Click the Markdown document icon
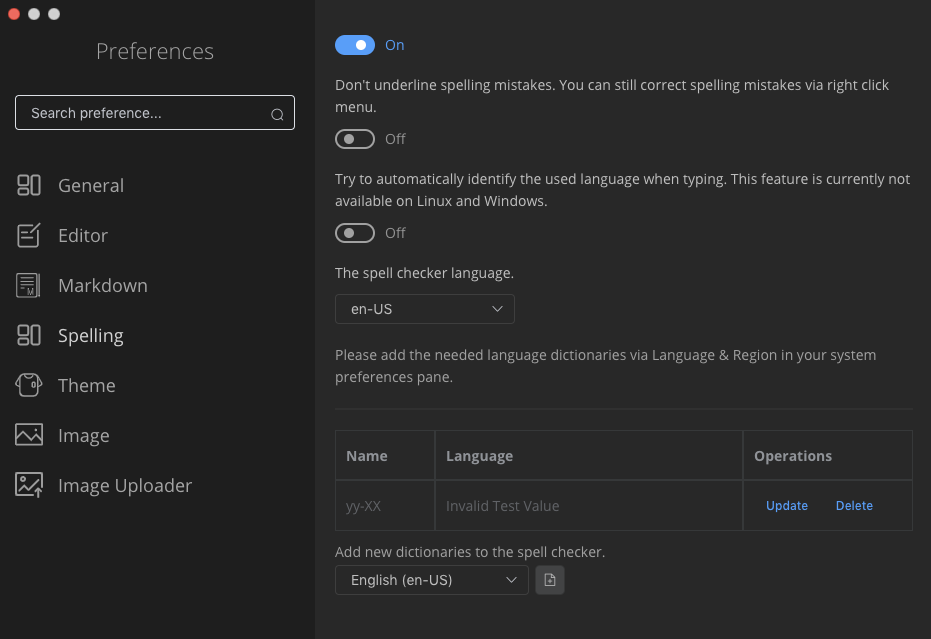This screenshot has width=931, height=639. [x=29, y=285]
